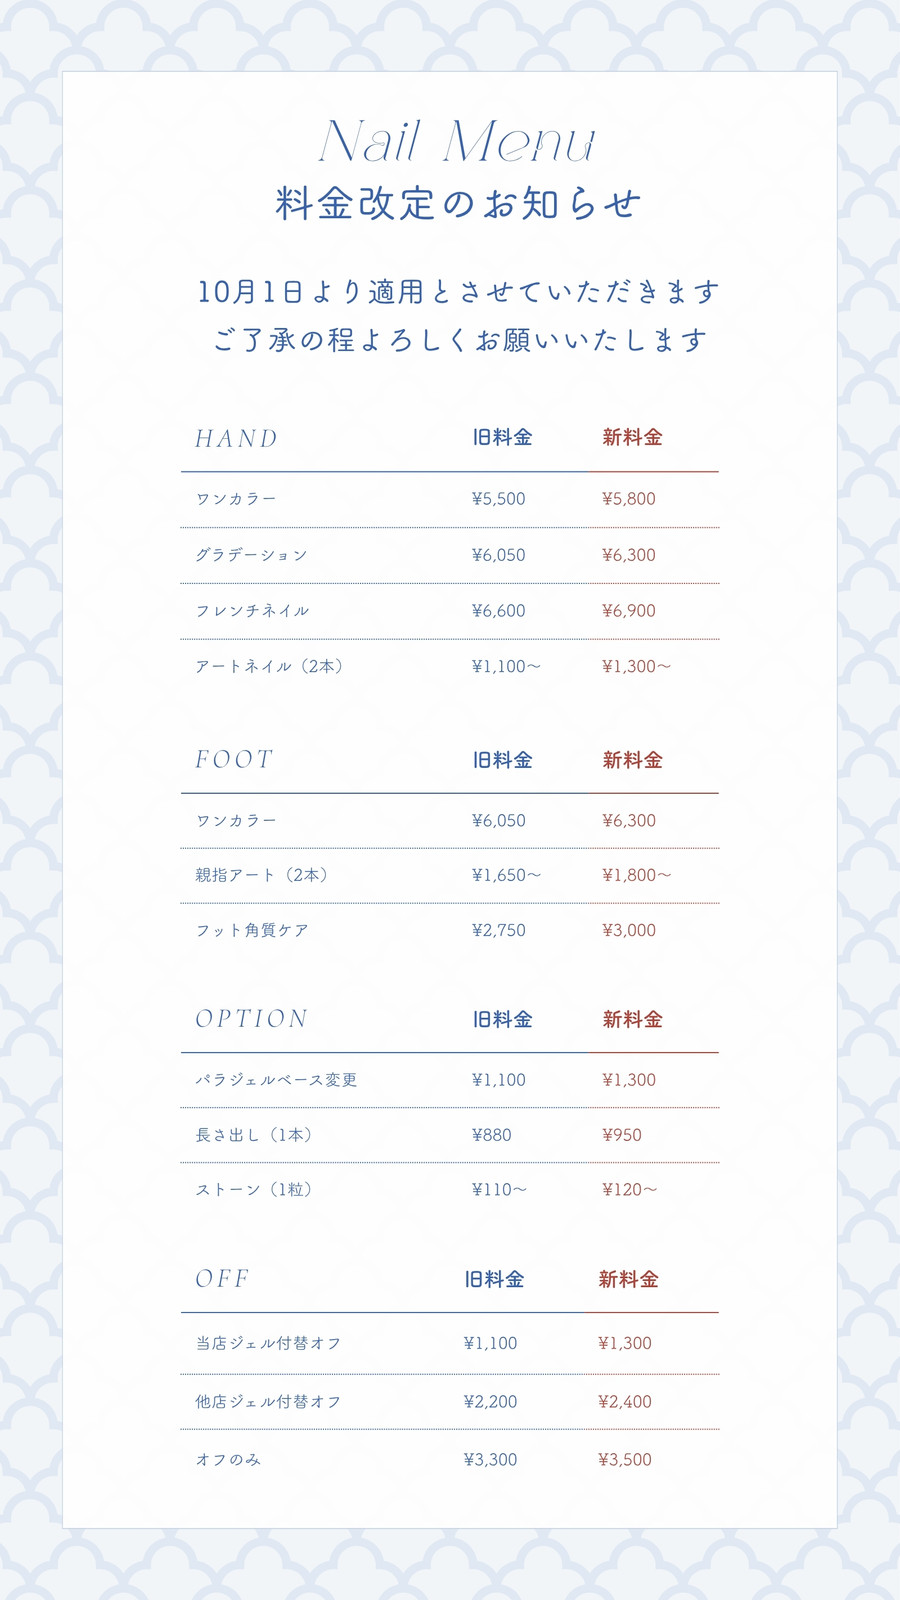The image size is (900, 1600).
Task: Click the 長さ出し（1本） old price ¥880
Action: (x=491, y=1135)
